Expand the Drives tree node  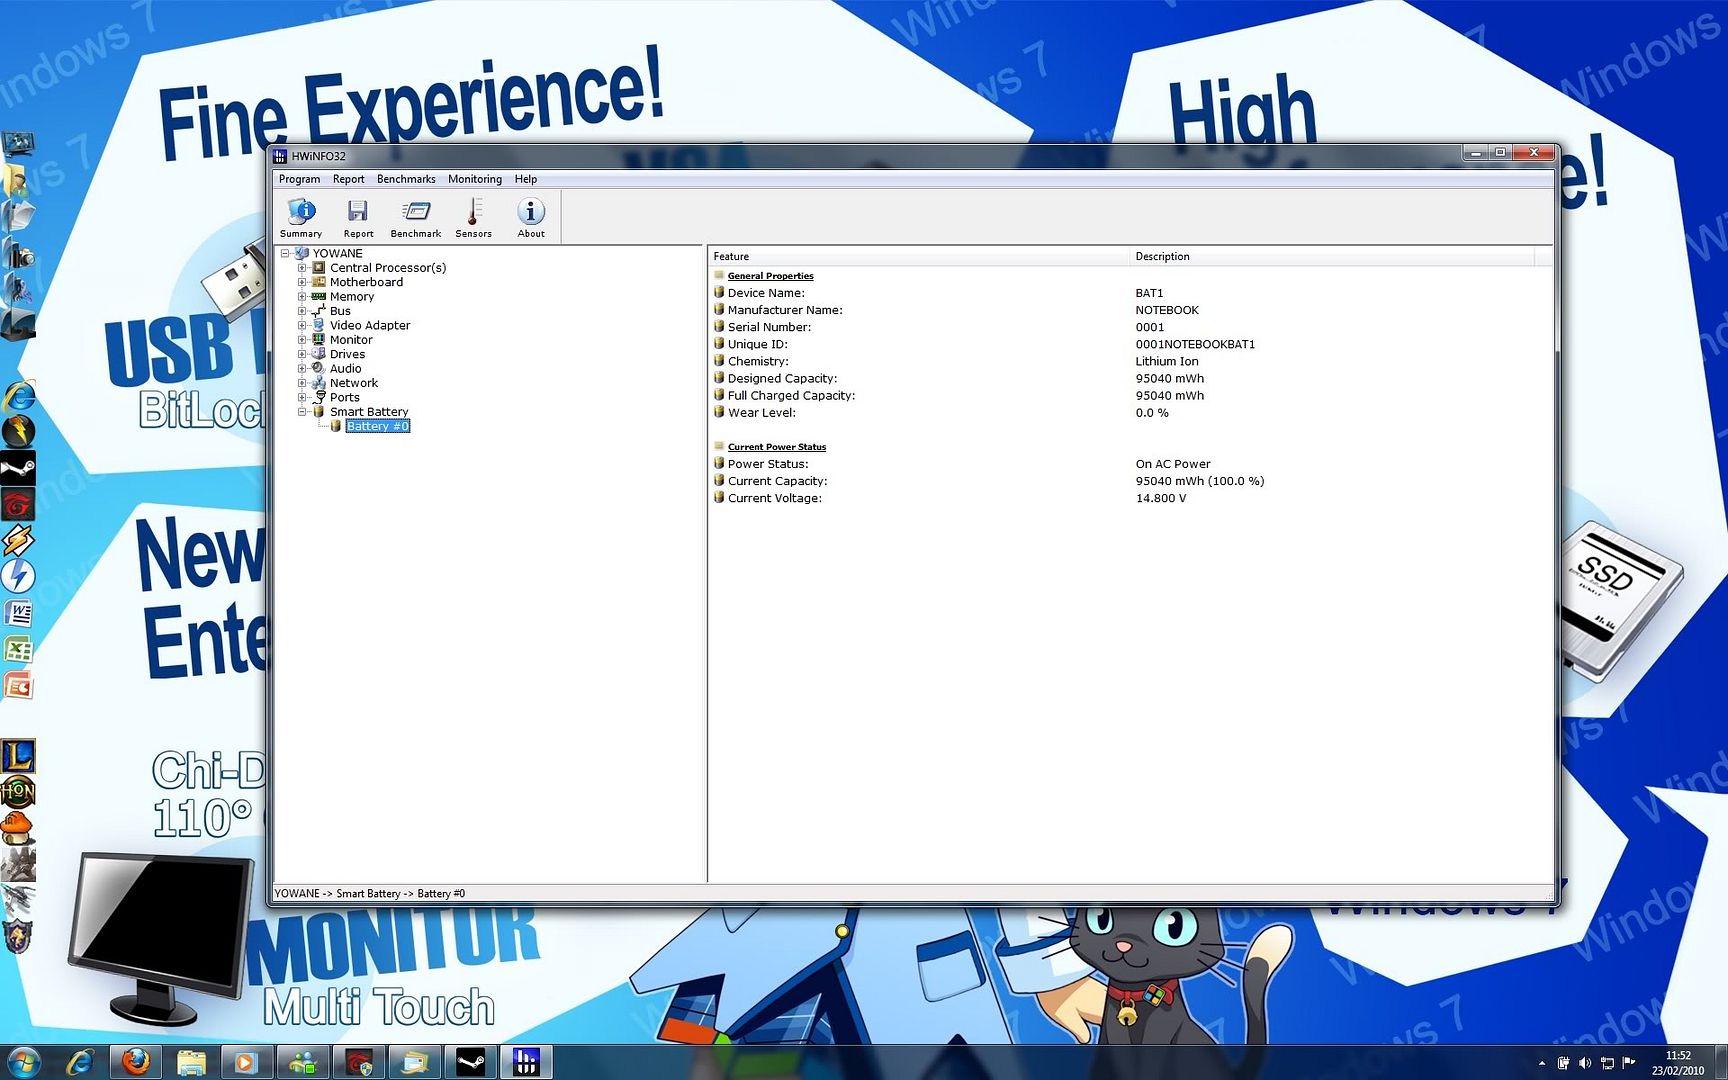(x=302, y=354)
